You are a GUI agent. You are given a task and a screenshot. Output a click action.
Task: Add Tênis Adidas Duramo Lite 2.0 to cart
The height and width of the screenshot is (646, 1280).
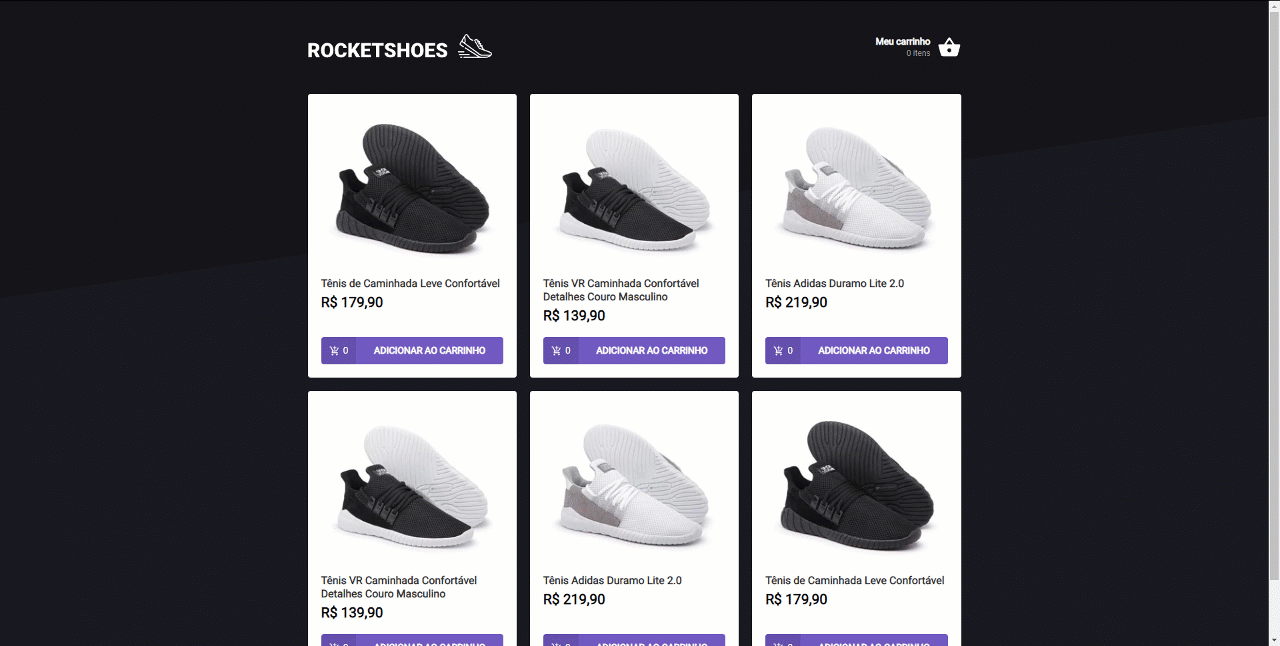click(x=876, y=350)
